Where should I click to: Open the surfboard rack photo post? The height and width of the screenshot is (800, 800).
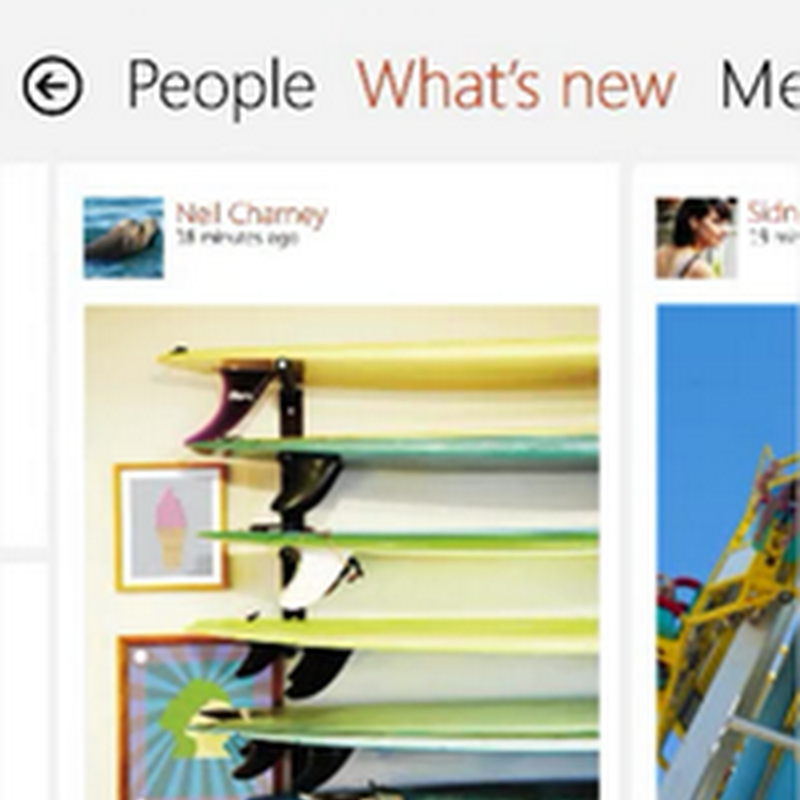pyautogui.click(x=341, y=552)
